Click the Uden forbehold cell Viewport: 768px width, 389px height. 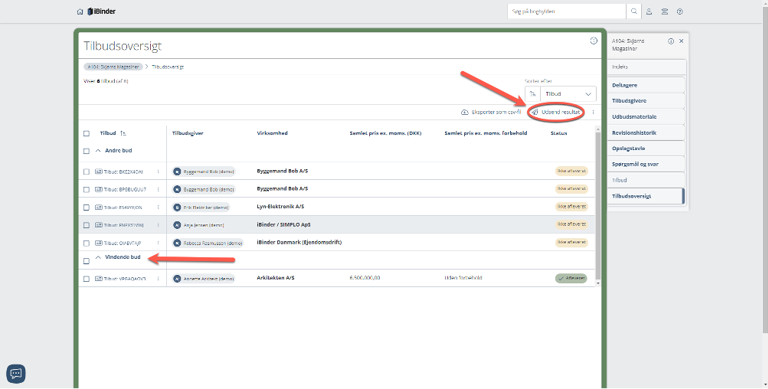pos(463,278)
